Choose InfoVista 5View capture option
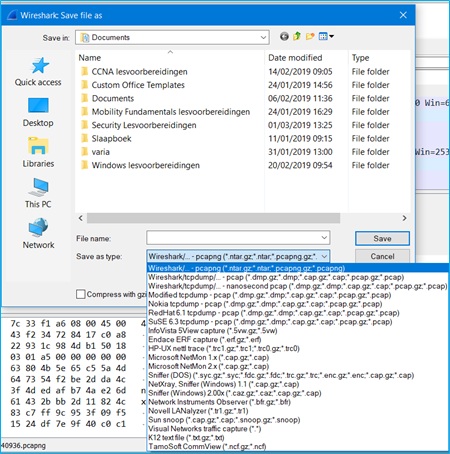The height and width of the screenshot is (454, 450). [x=298, y=331]
